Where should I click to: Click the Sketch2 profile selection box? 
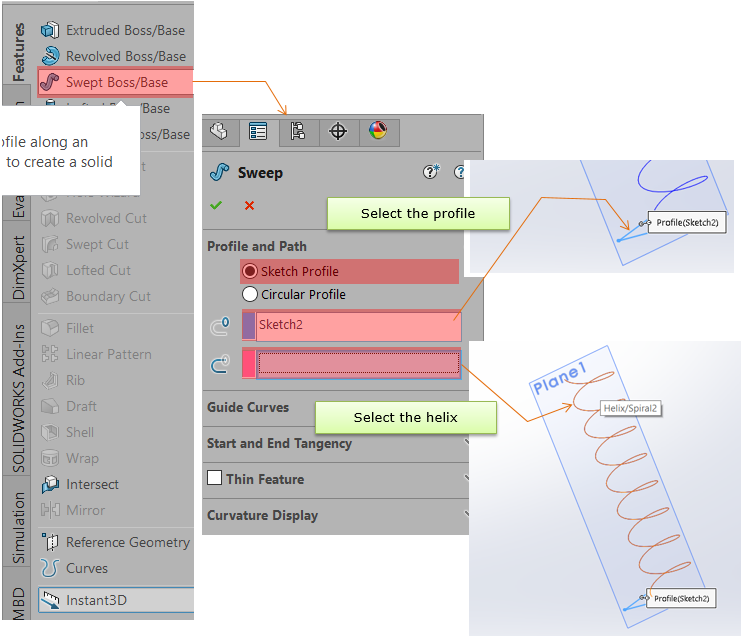pos(359,325)
